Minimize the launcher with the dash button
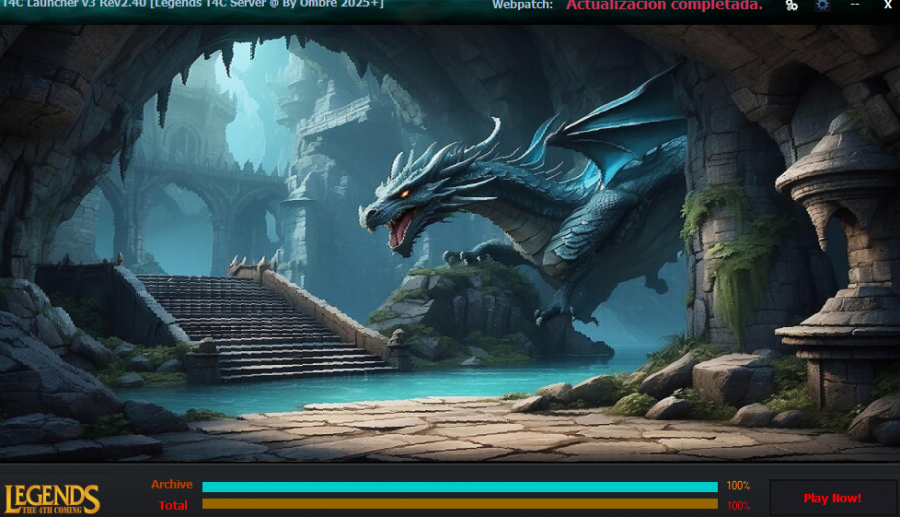Viewport: 900px width, 517px height. tap(855, 5)
